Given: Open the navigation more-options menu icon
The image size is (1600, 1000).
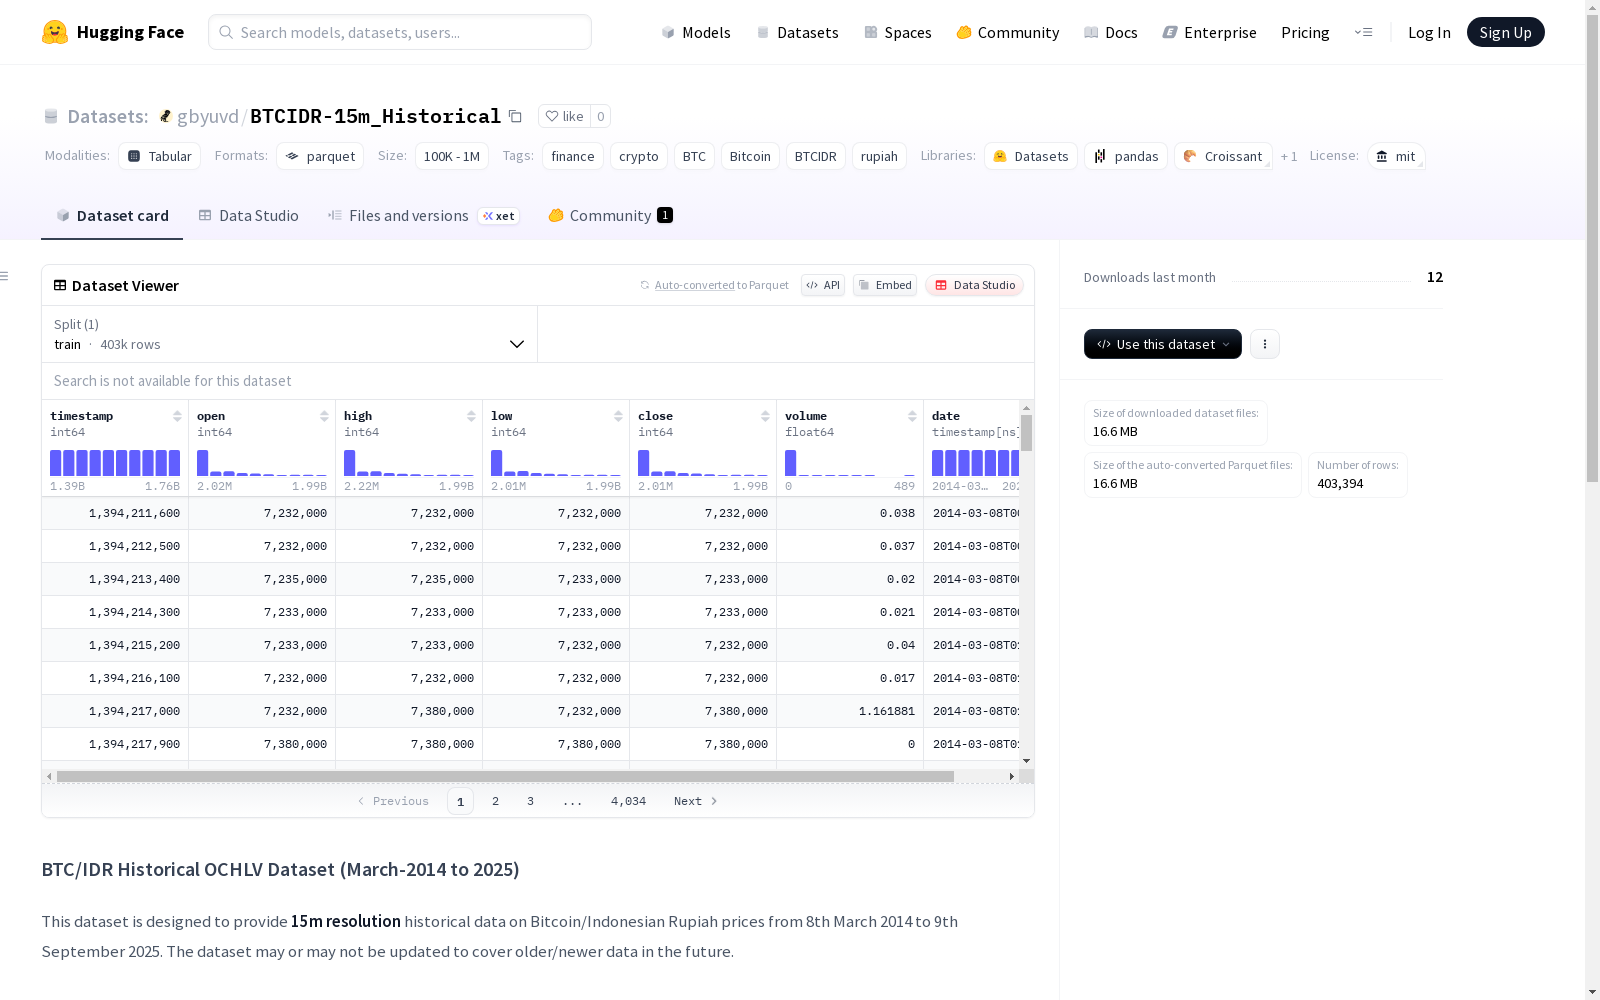Looking at the screenshot, I should pyautogui.click(x=1363, y=32).
